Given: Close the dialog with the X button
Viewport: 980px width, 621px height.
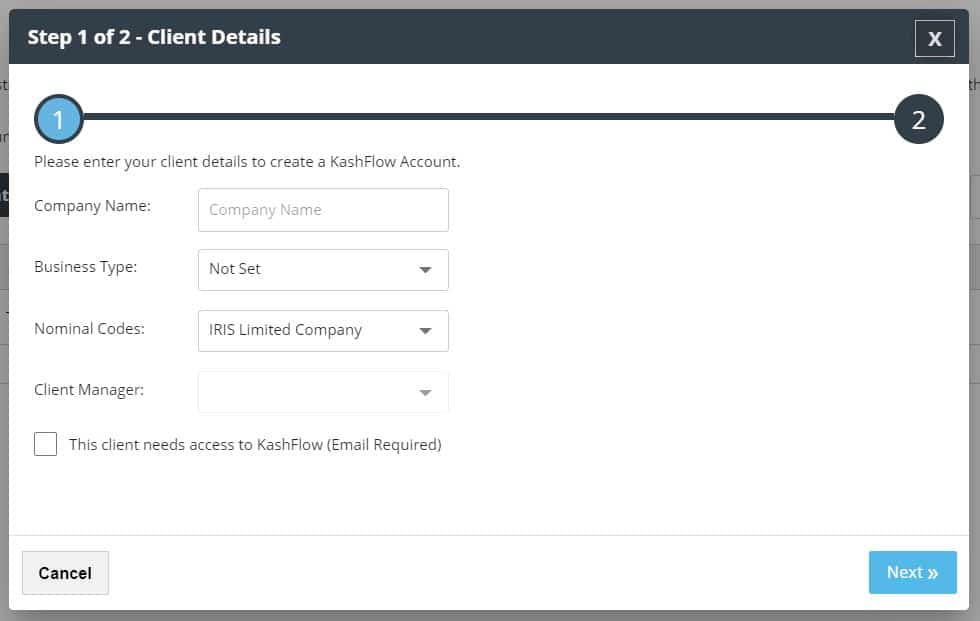Looking at the screenshot, I should tap(934, 39).
